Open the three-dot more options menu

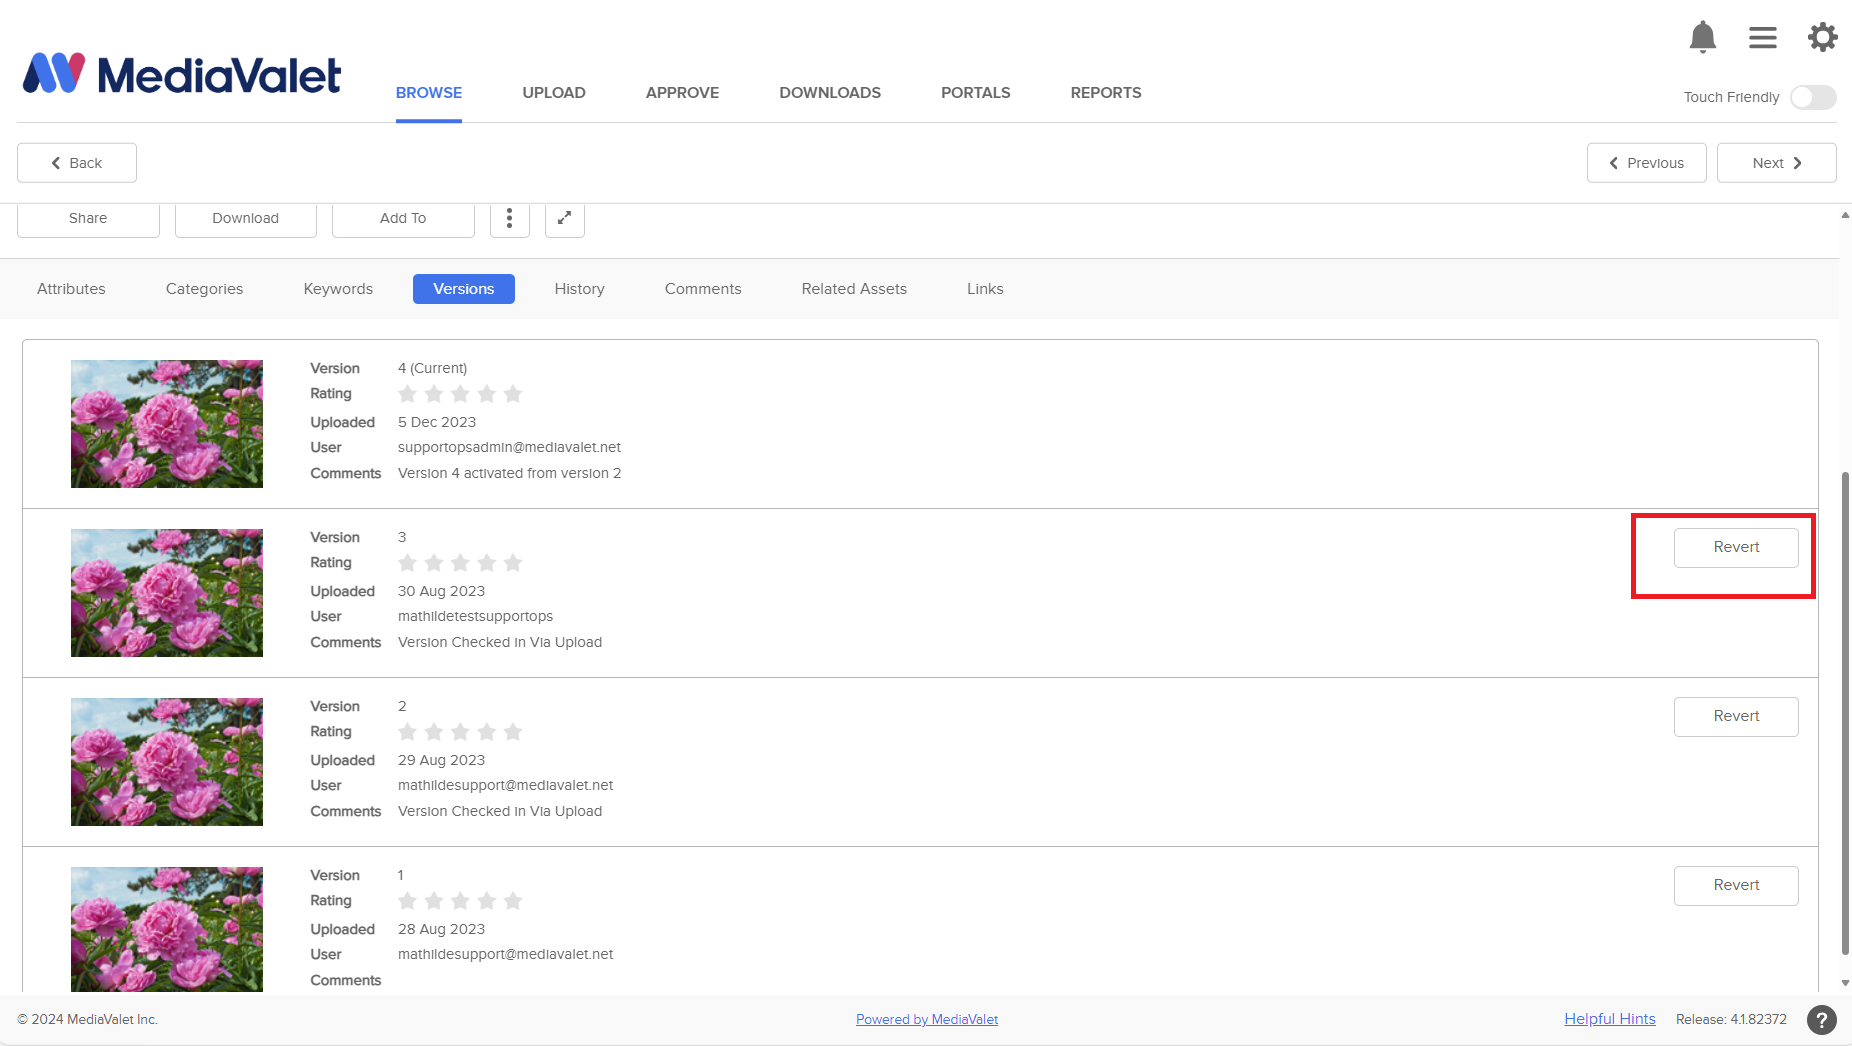tap(510, 218)
